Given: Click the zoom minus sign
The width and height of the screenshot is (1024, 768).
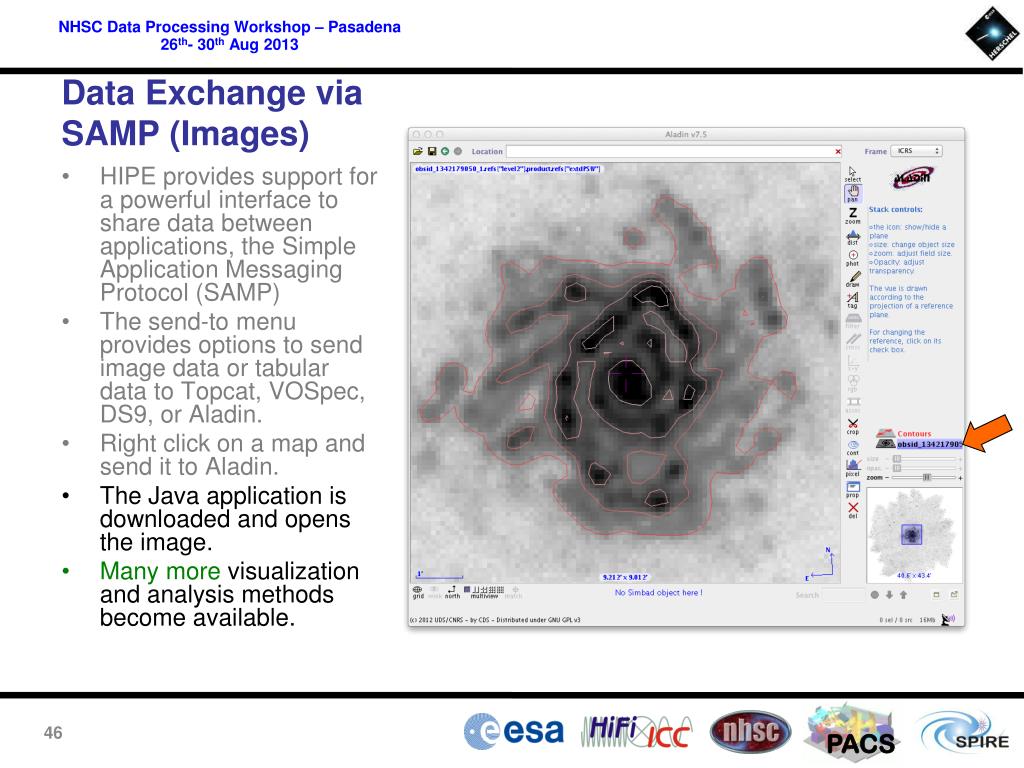Looking at the screenshot, I should tap(888, 478).
